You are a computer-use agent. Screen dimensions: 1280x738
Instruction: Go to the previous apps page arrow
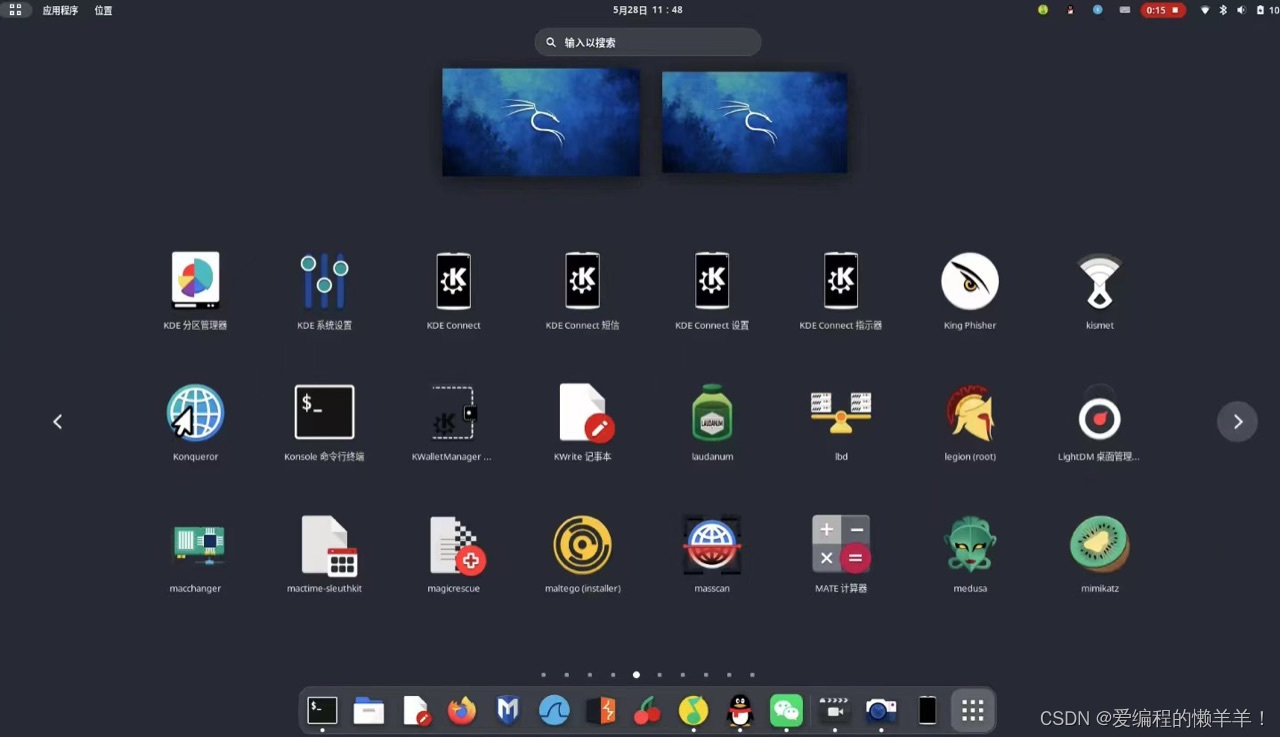point(58,421)
